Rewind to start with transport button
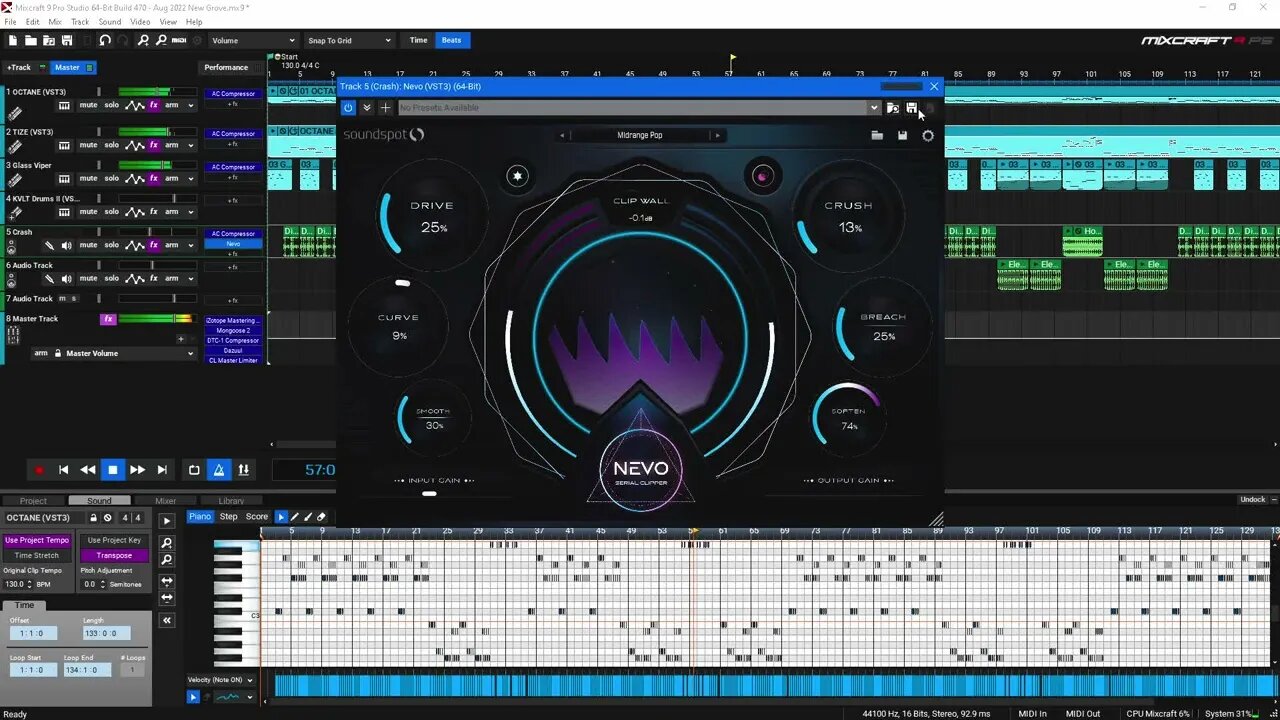Image resolution: width=1280 pixels, height=720 pixels. click(x=63, y=470)
